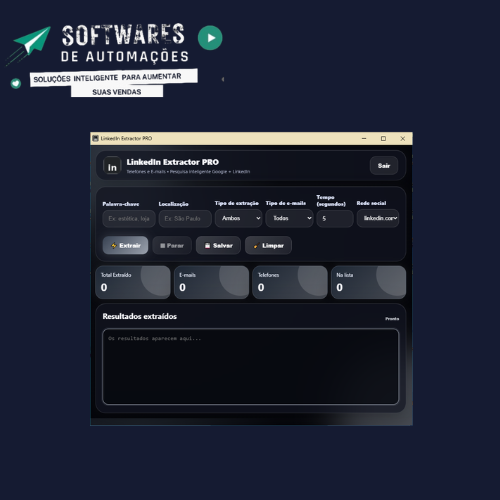Click the green heart badge icon
This screenshot has height=500, width=500.
click(16, 83)
